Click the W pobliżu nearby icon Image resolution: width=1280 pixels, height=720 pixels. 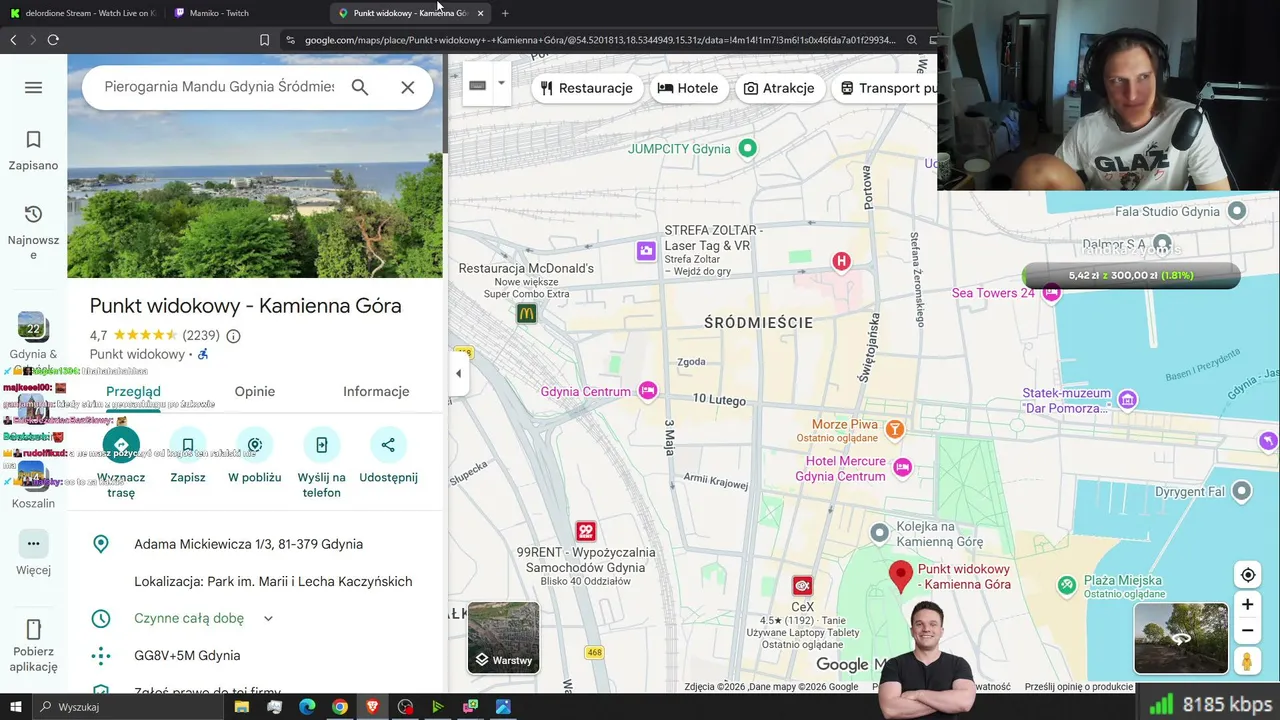pos(255,445)
